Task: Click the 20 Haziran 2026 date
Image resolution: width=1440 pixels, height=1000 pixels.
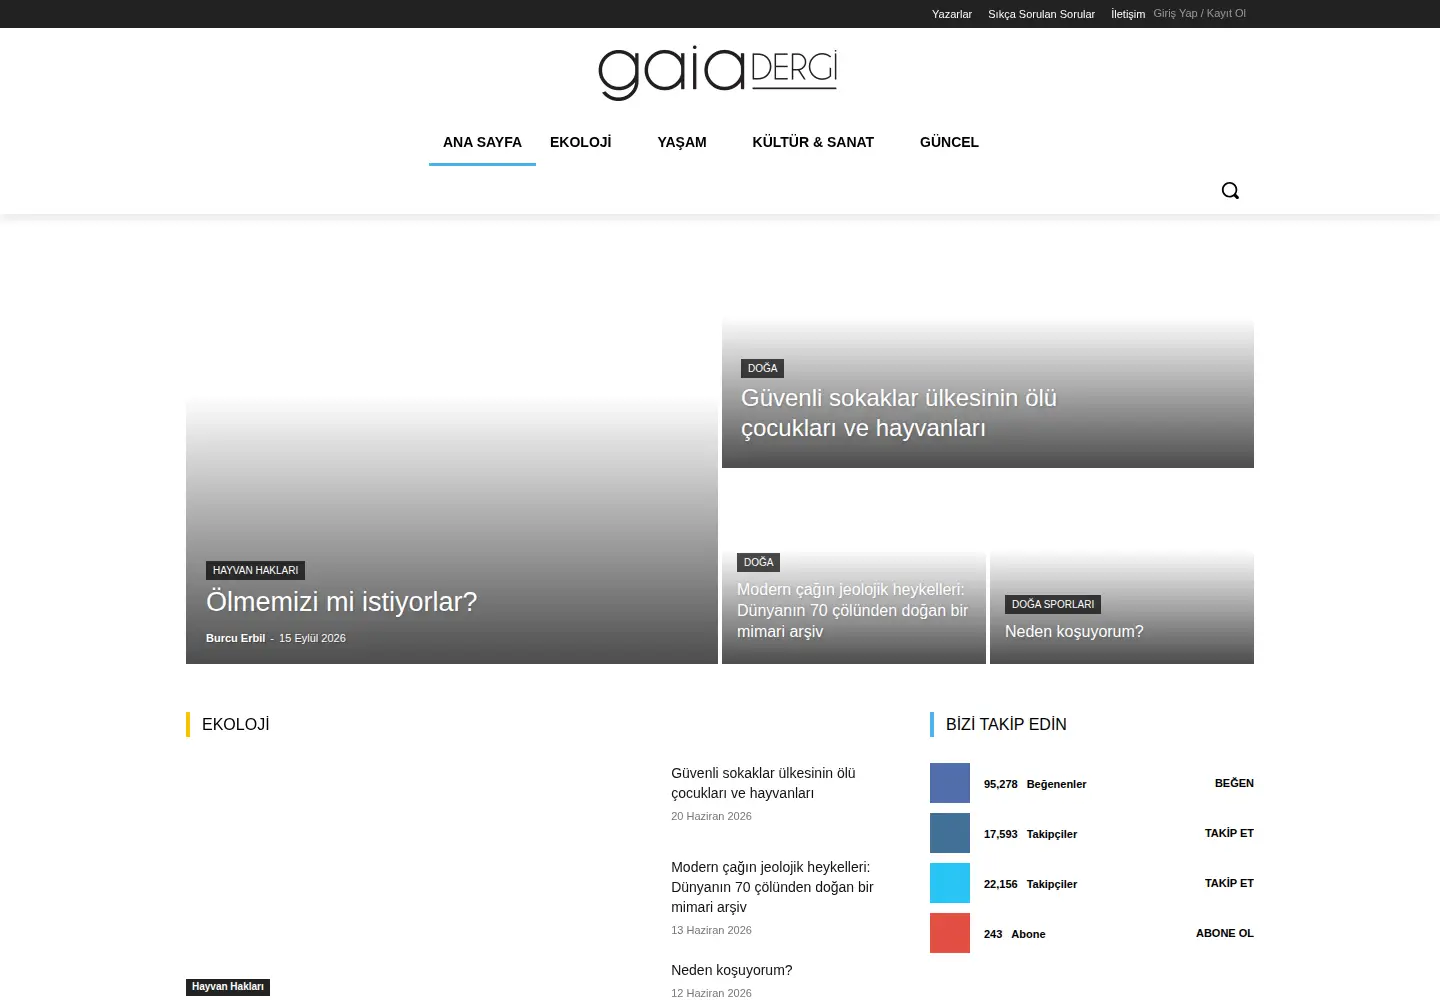Action: point(711,816)
